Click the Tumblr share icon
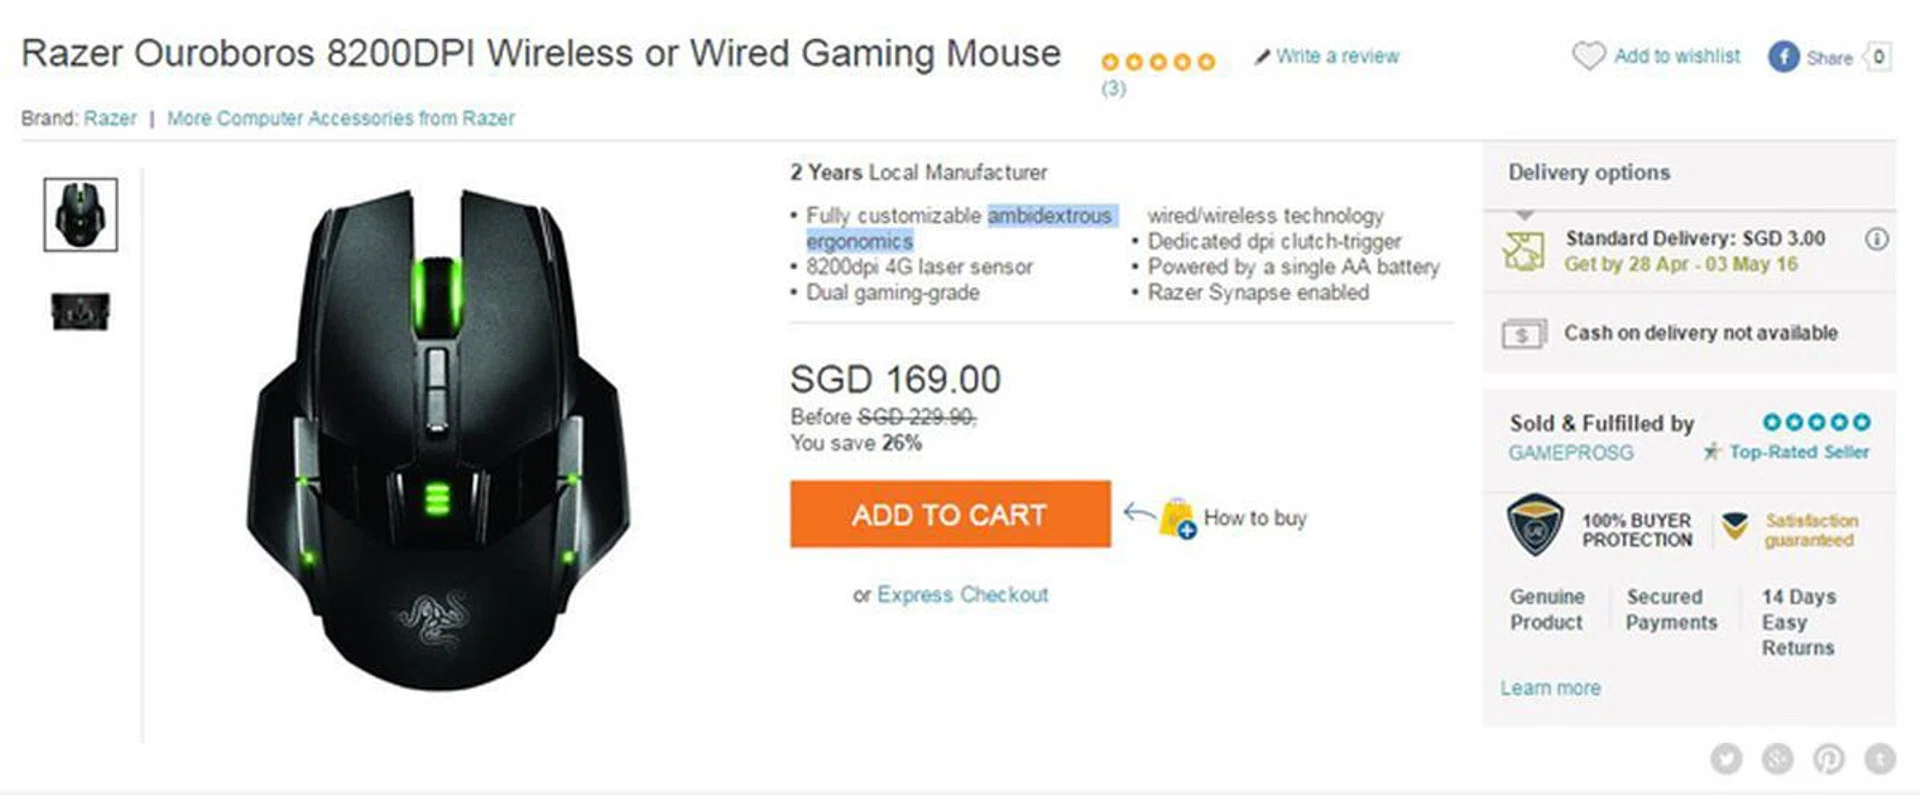Screen dimensions: 1920x795 pyautogui.click(x=1880, y=759)
